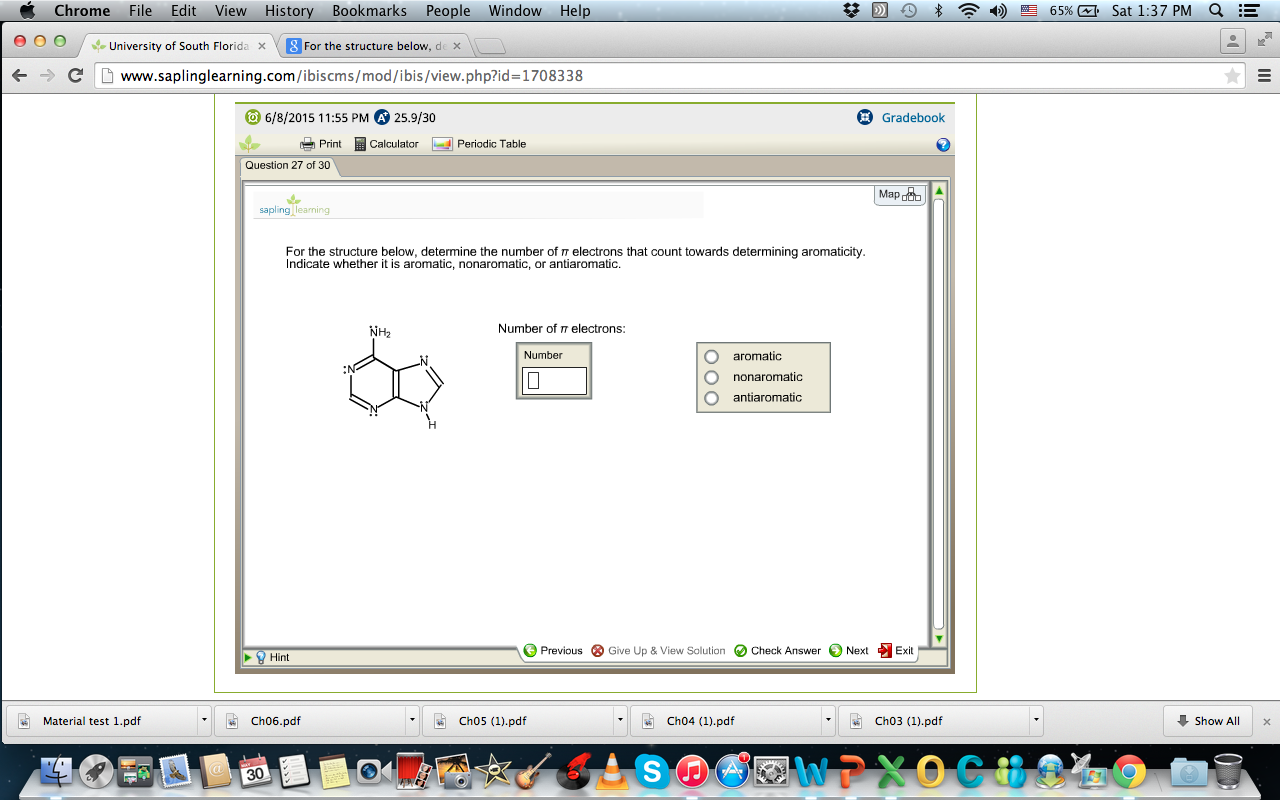
Task: Click the Print icon
Action: point(309,143)
